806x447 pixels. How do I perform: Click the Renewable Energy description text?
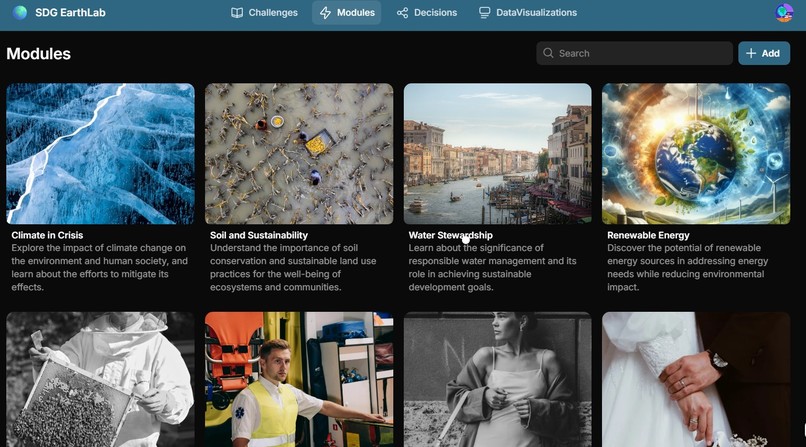(688, 268)
